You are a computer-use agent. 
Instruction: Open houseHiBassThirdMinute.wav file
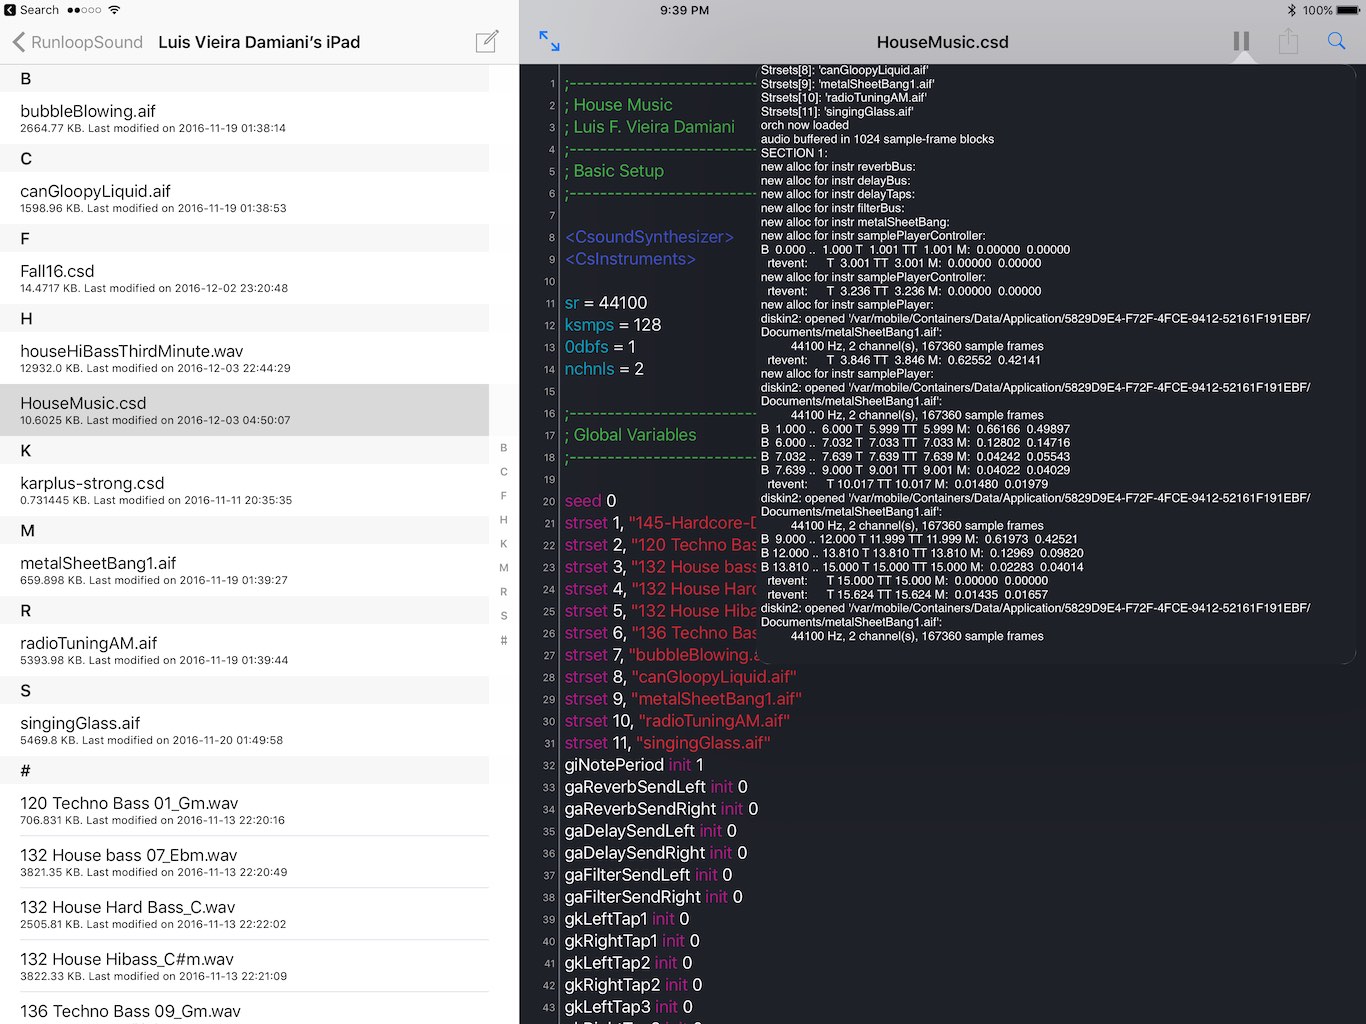[x=244, y=358]
